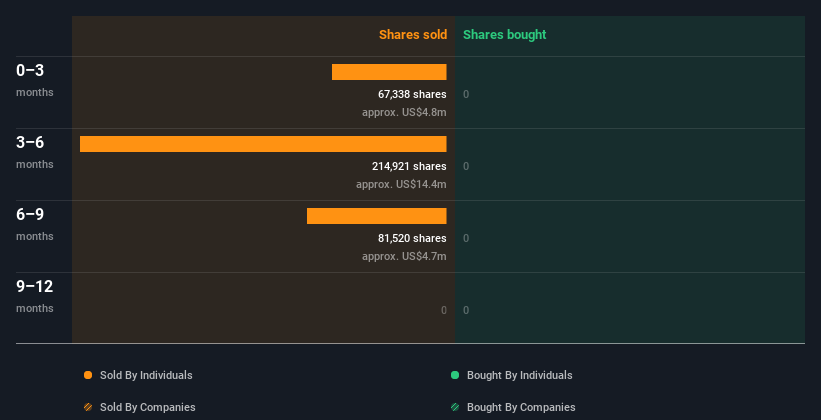821x420 pixels.
Task: Select the Shares sold column header
Action: click(x=412, y=35)
